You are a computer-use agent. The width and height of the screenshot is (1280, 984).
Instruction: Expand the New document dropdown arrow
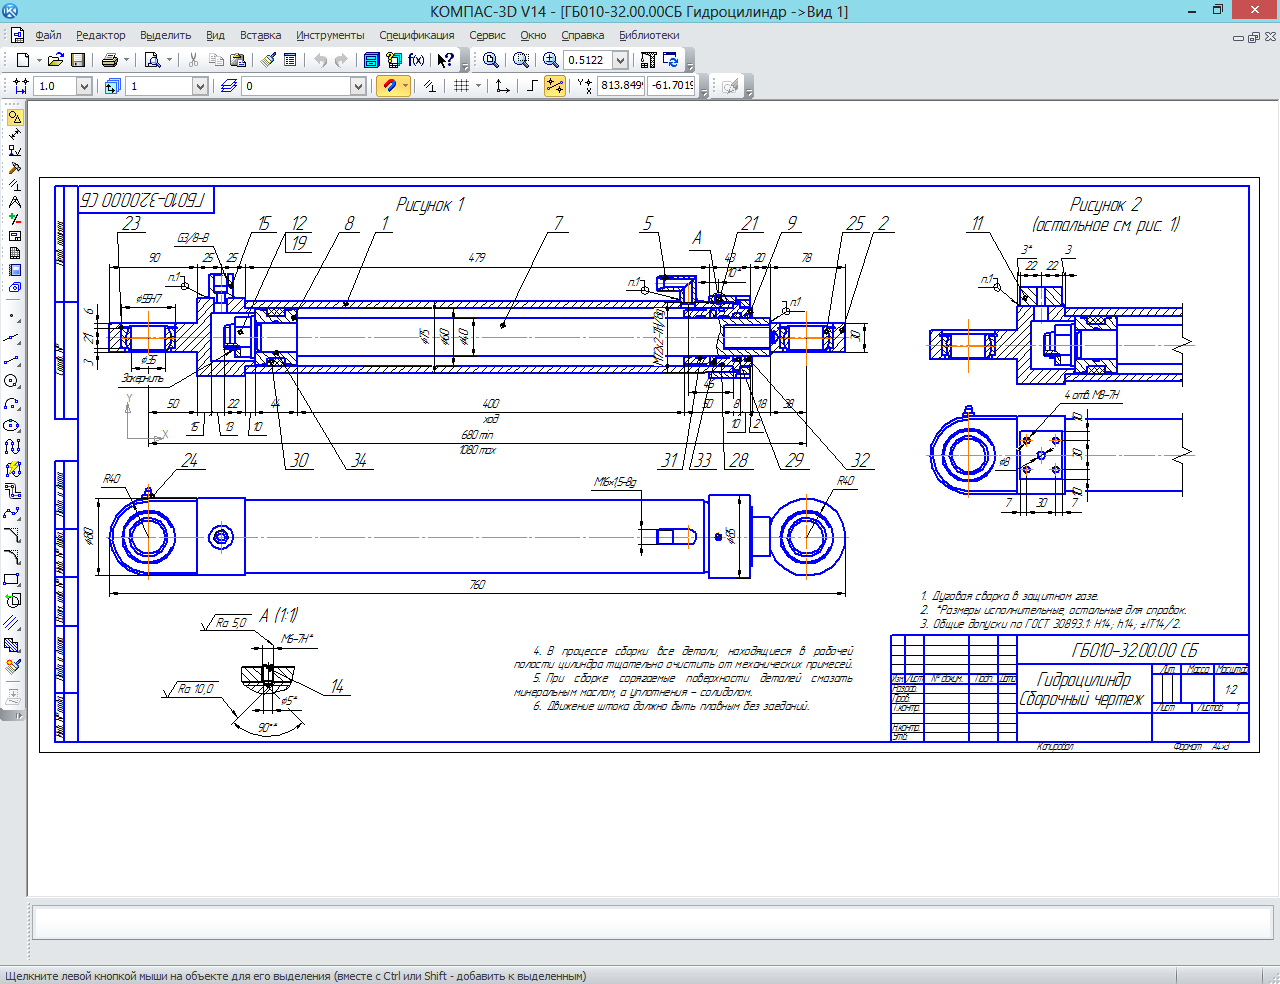tap(39, 60)
